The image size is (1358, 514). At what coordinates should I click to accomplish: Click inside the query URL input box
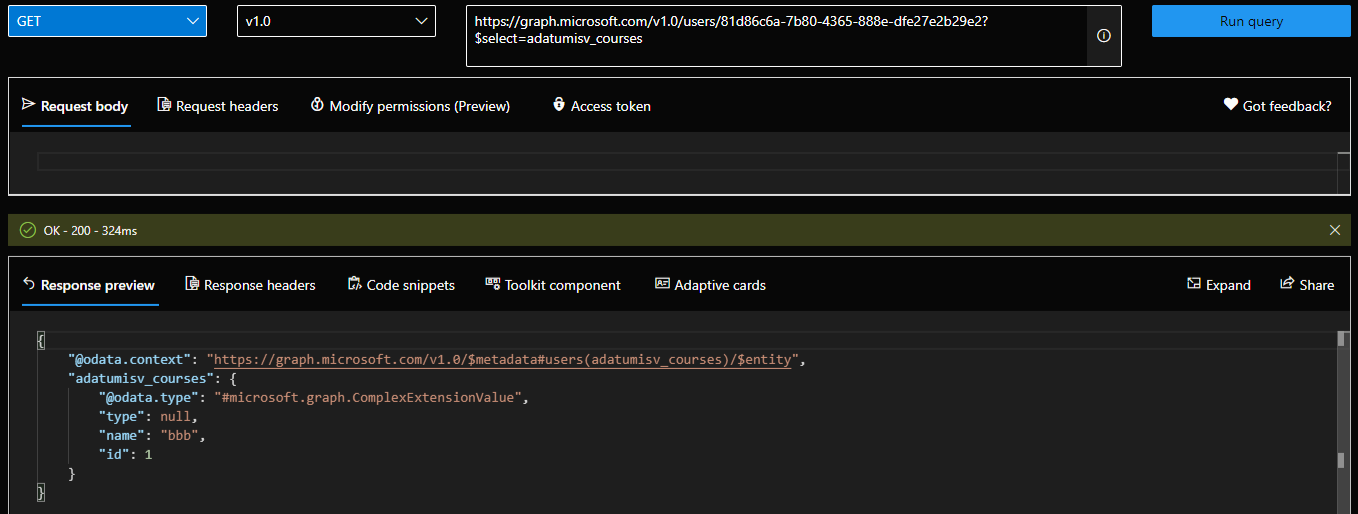(776, 36)
